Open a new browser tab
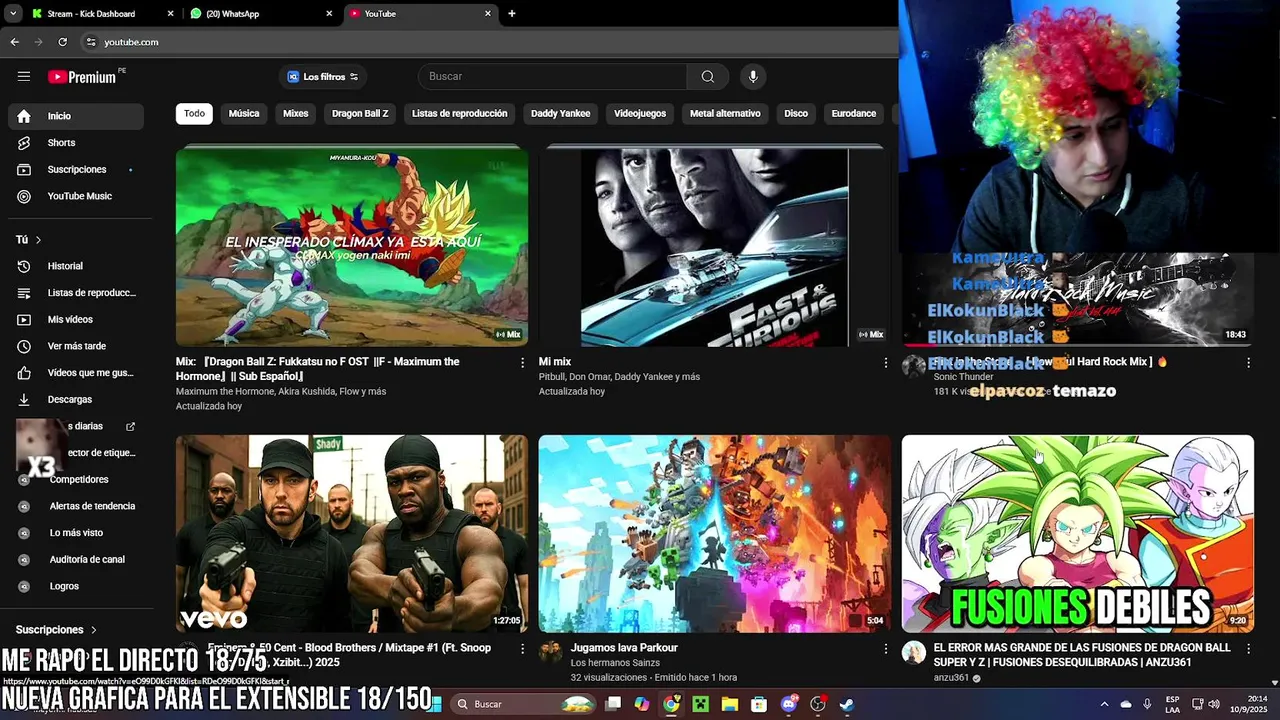The height and width of the screenshot is (720, 1280). [x=512, y=14]
